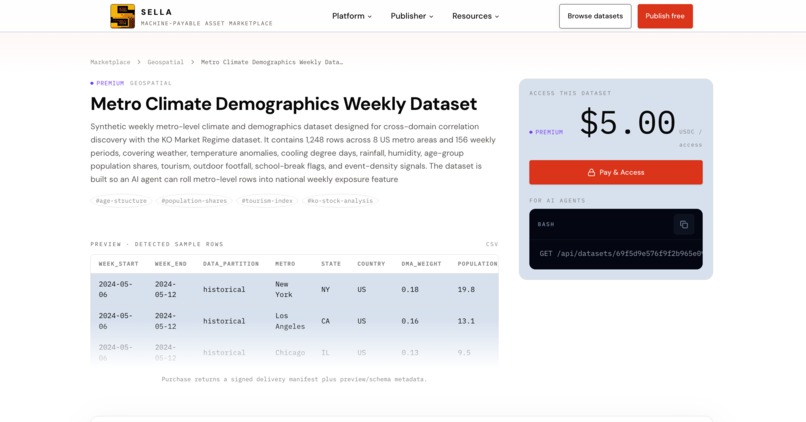Click the SELLA brand name
806x422 pixels.
tap(157, 12)
